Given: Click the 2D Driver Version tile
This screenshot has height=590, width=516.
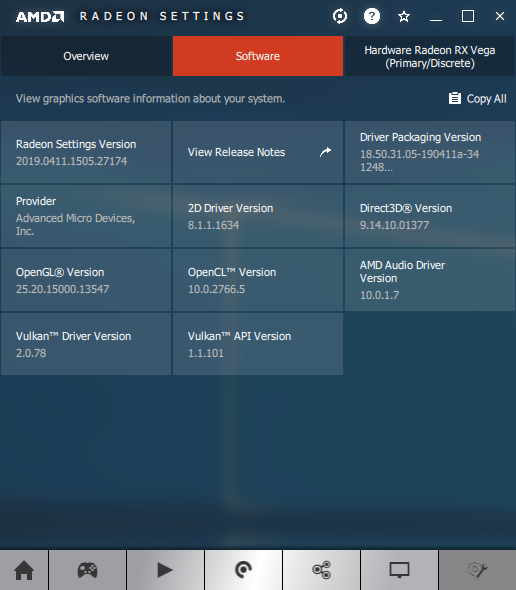Looking at the screenshot, I should click(258, 216).
